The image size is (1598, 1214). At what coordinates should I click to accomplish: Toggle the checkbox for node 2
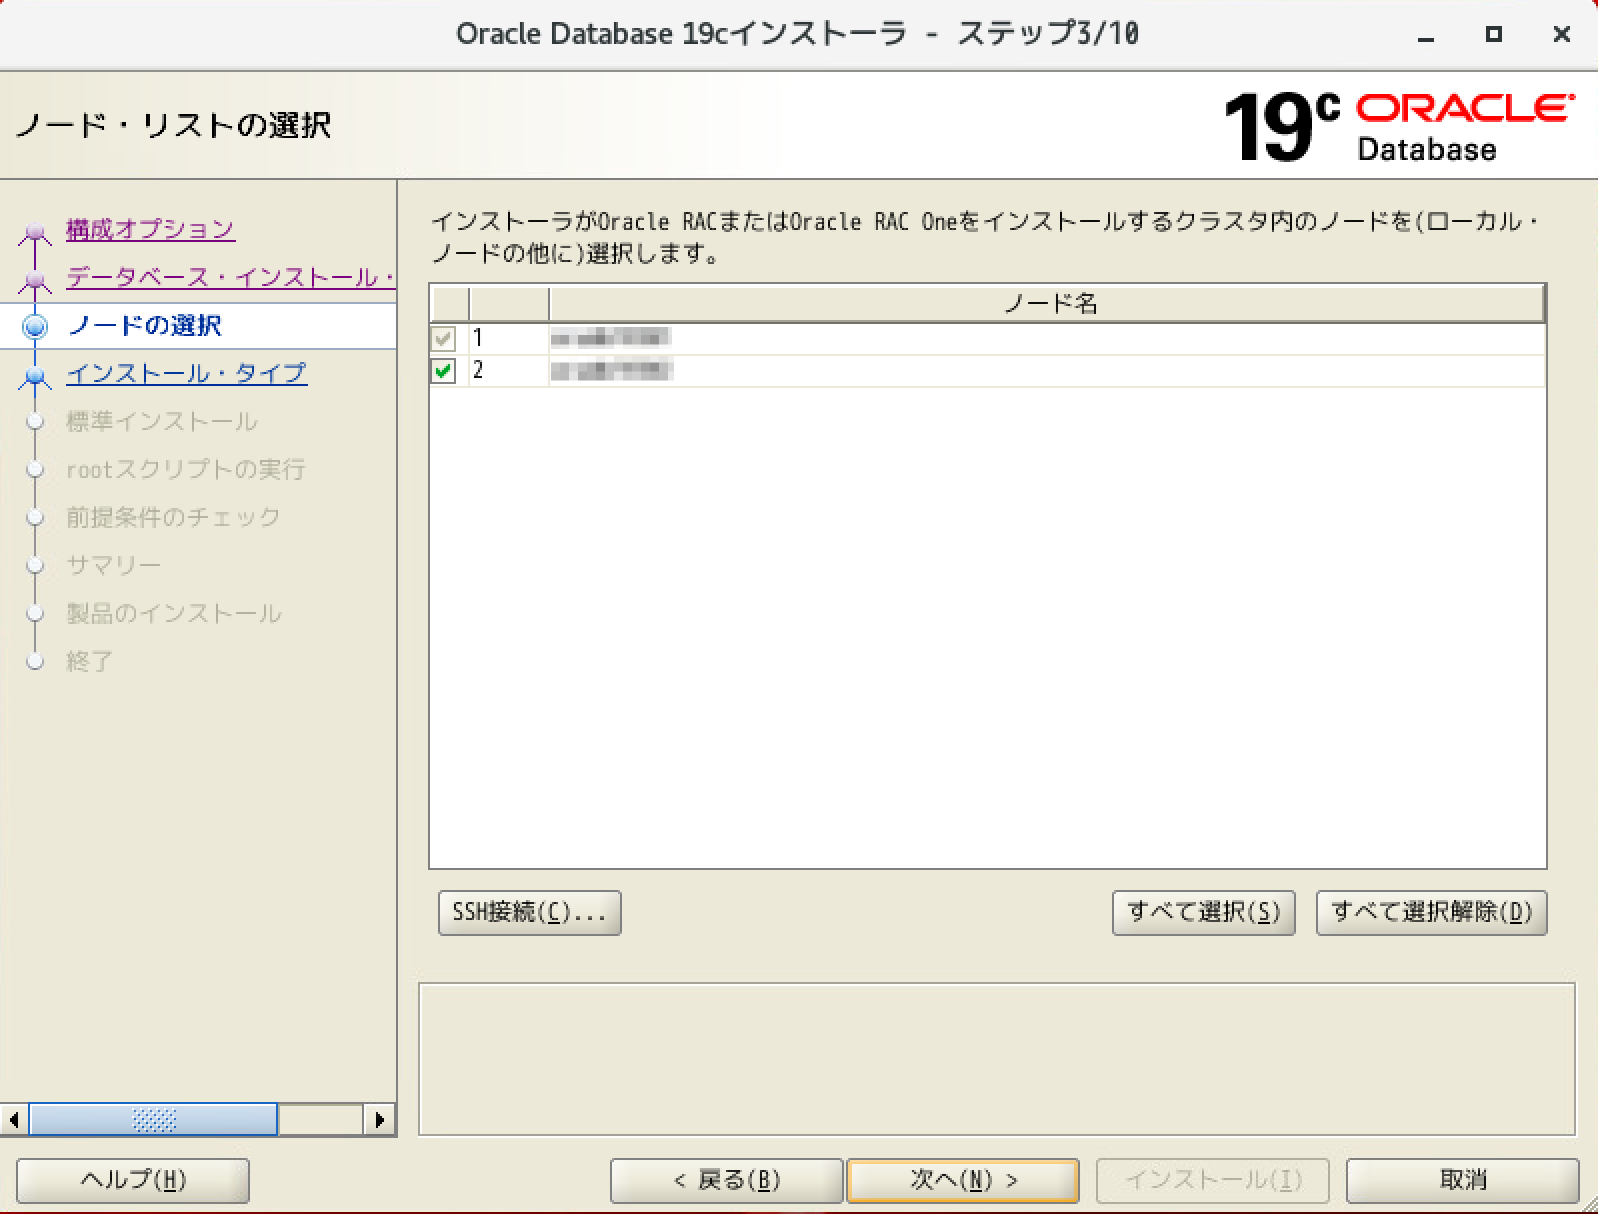click(443, 371)
